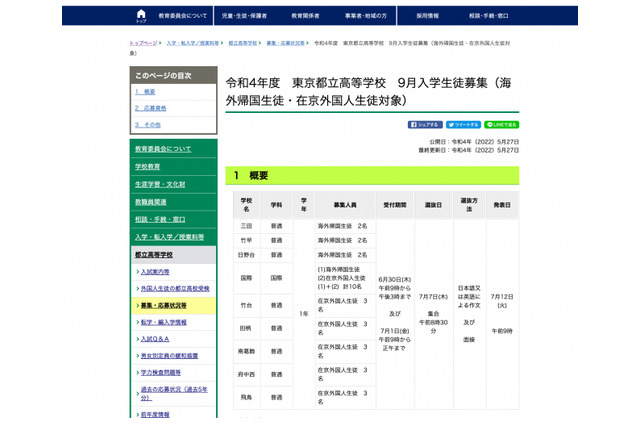
Task: Jump to section 3 その他 in contents
Action: [x=148, y=125]
